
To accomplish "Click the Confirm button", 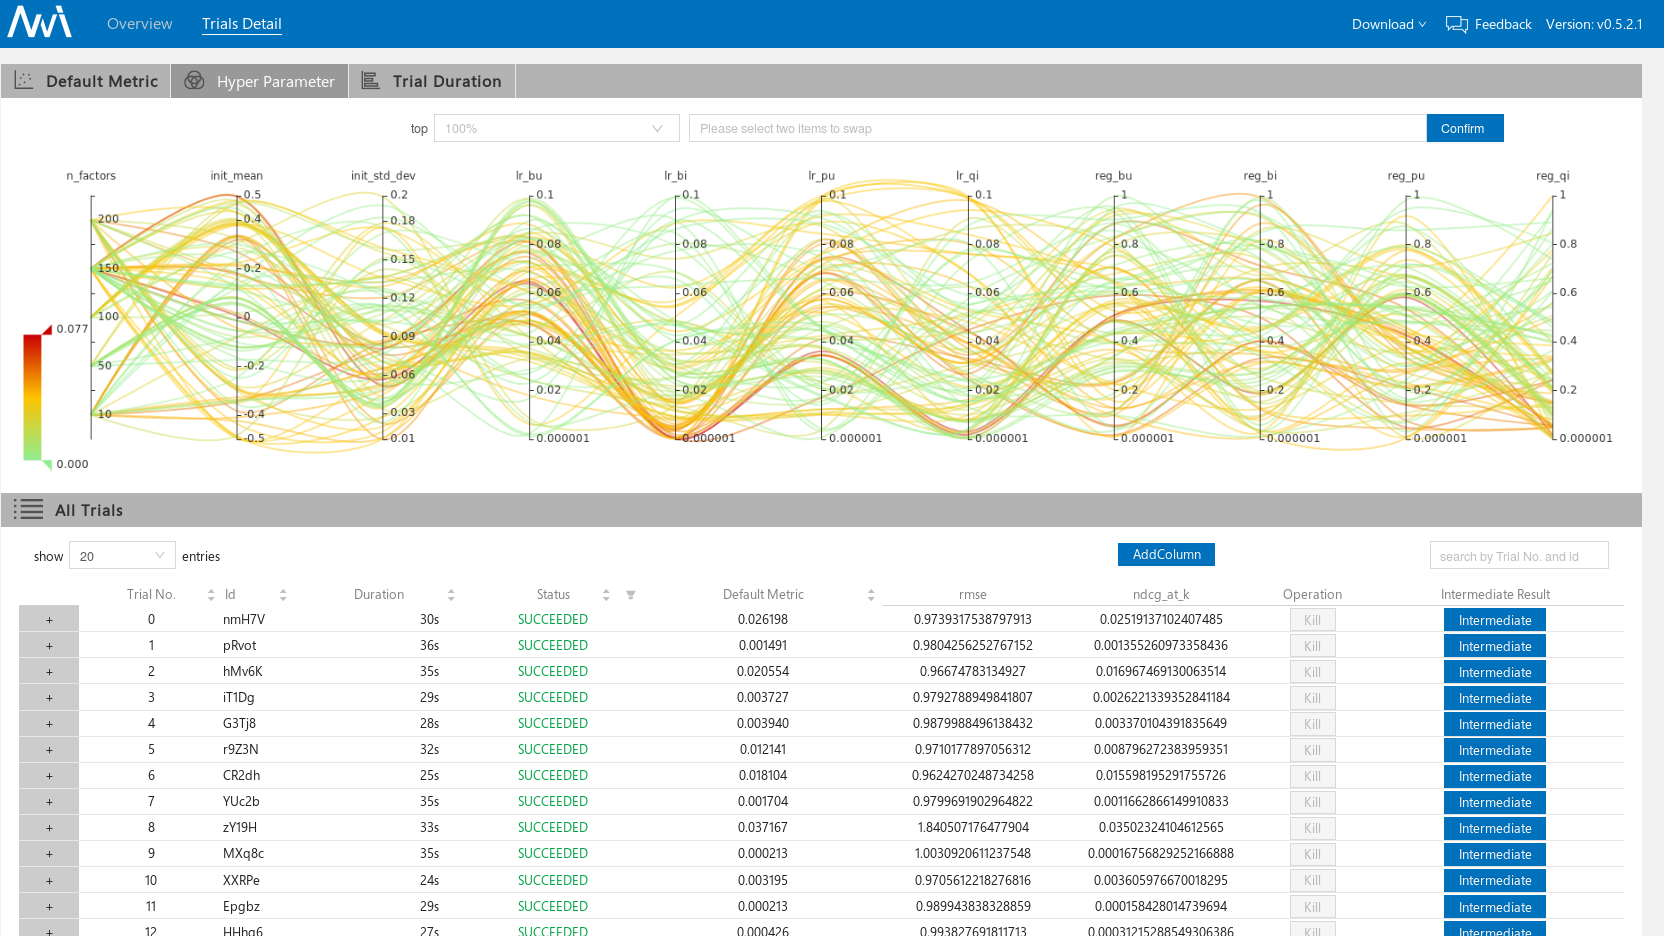I will (x=1464, y=128).
